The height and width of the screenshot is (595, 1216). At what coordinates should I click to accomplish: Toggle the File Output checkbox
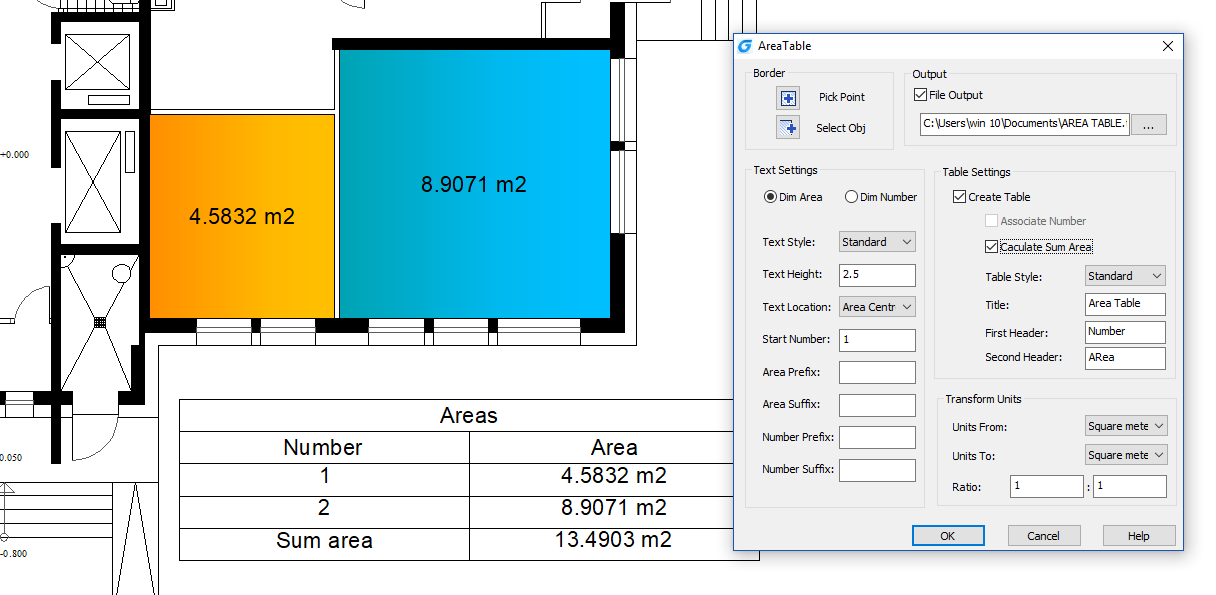pyautogui.click(x=921, y=95)
